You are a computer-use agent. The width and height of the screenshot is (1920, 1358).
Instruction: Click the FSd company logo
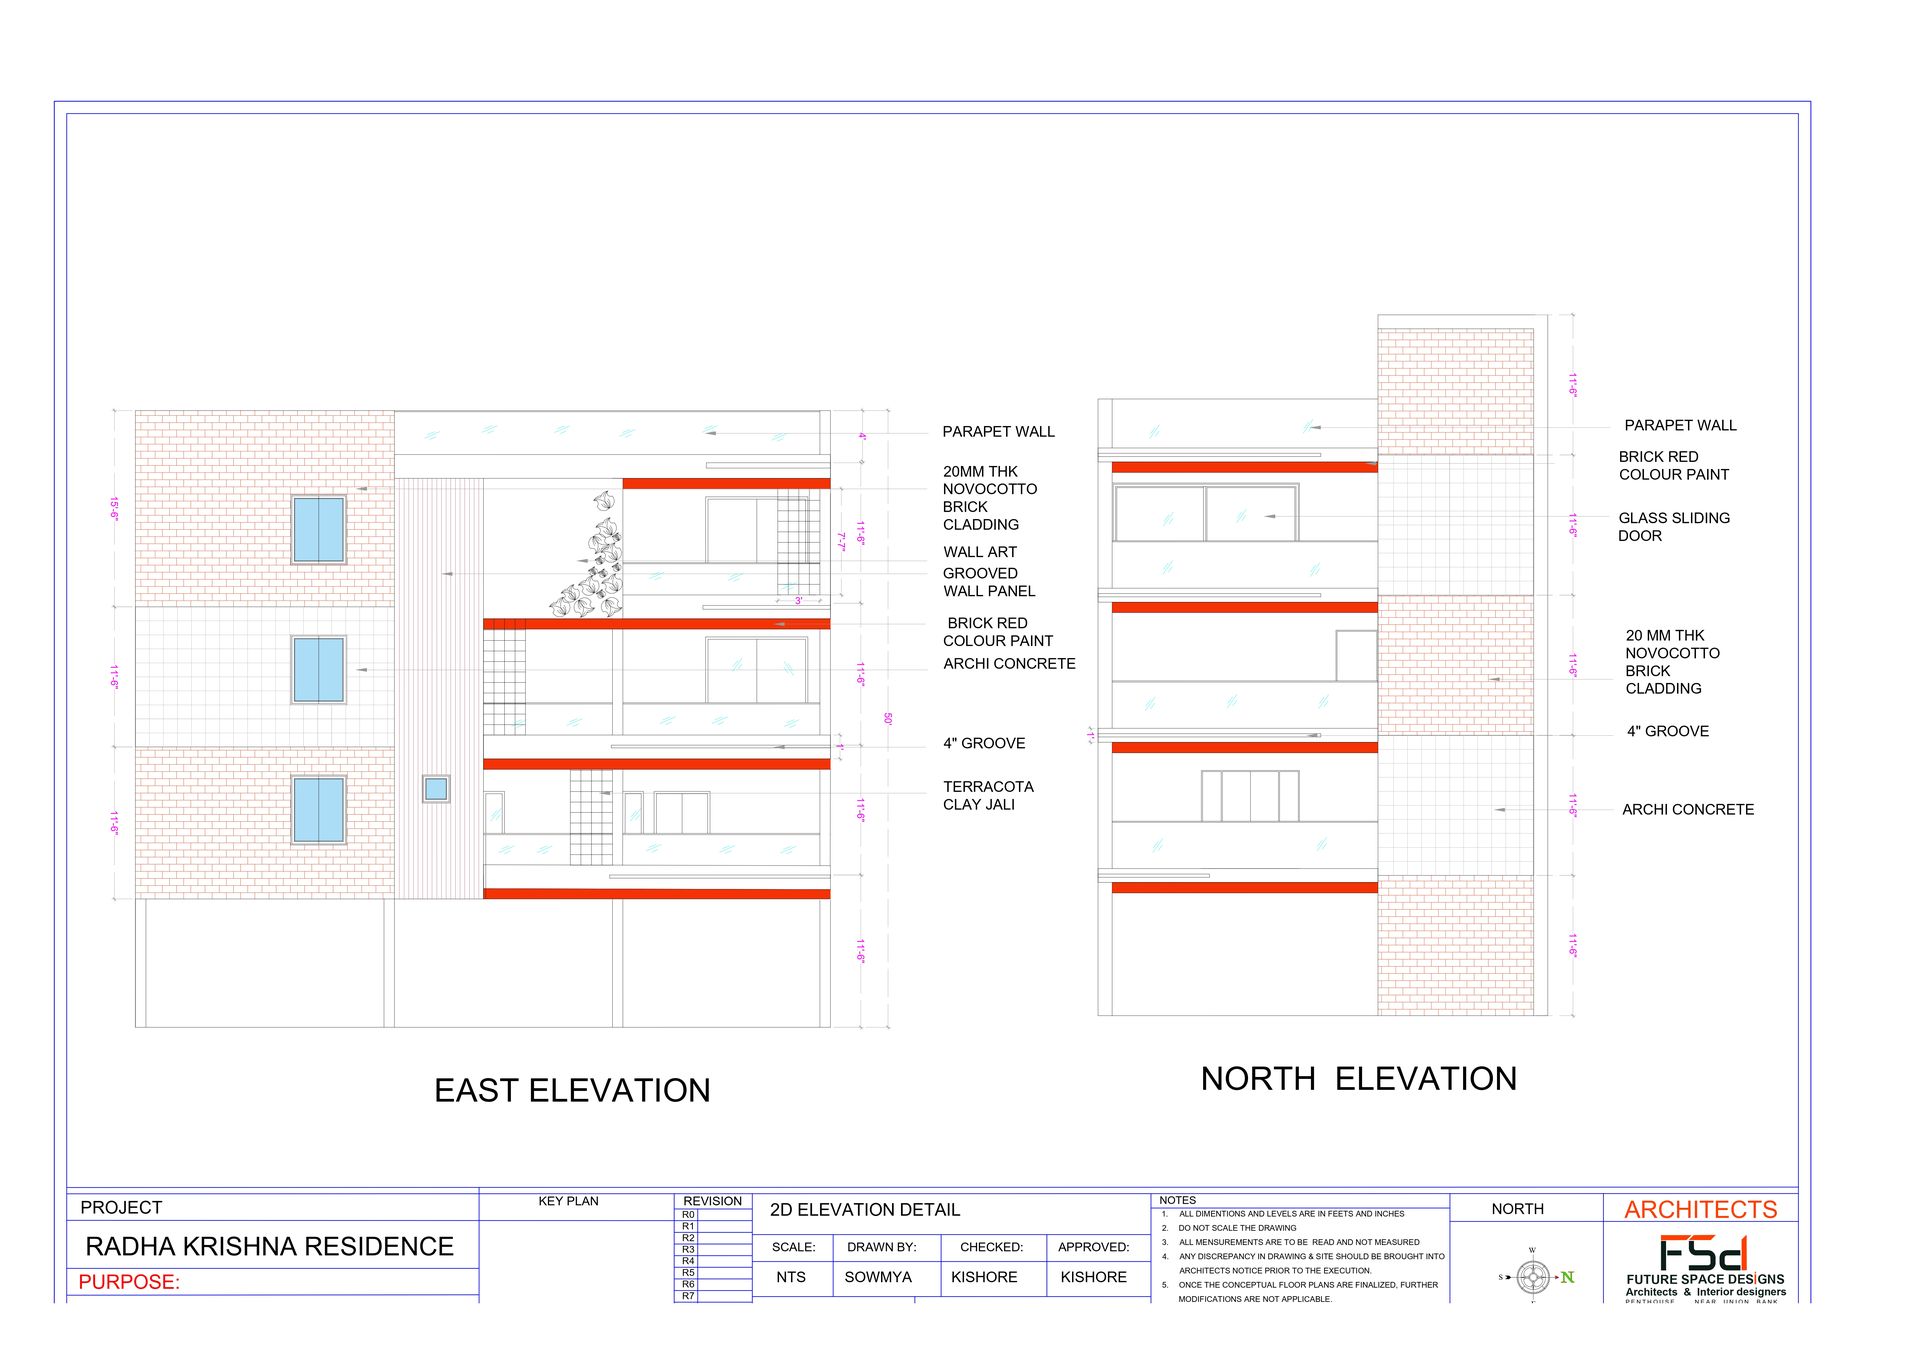pyautogui.click(x=1703, y=1253)
